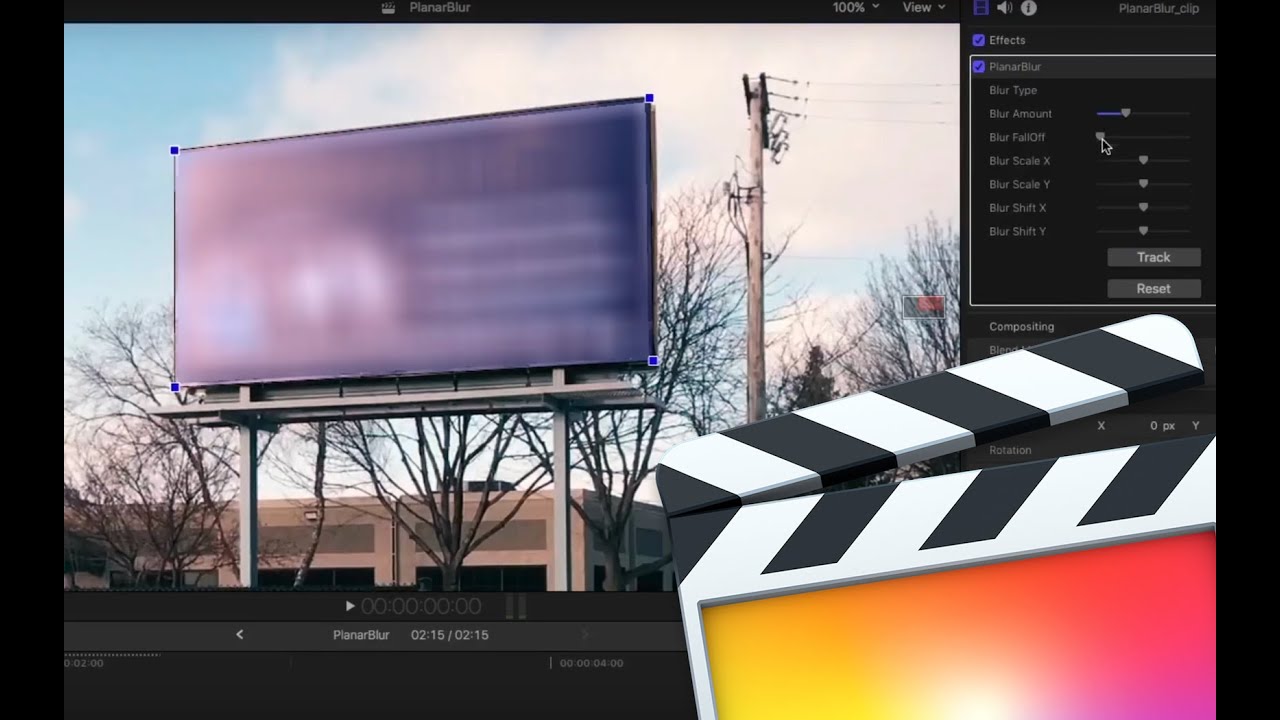Select the top-right corner handle of blur region
1280x720 pixels.
[x=649, y=98]
